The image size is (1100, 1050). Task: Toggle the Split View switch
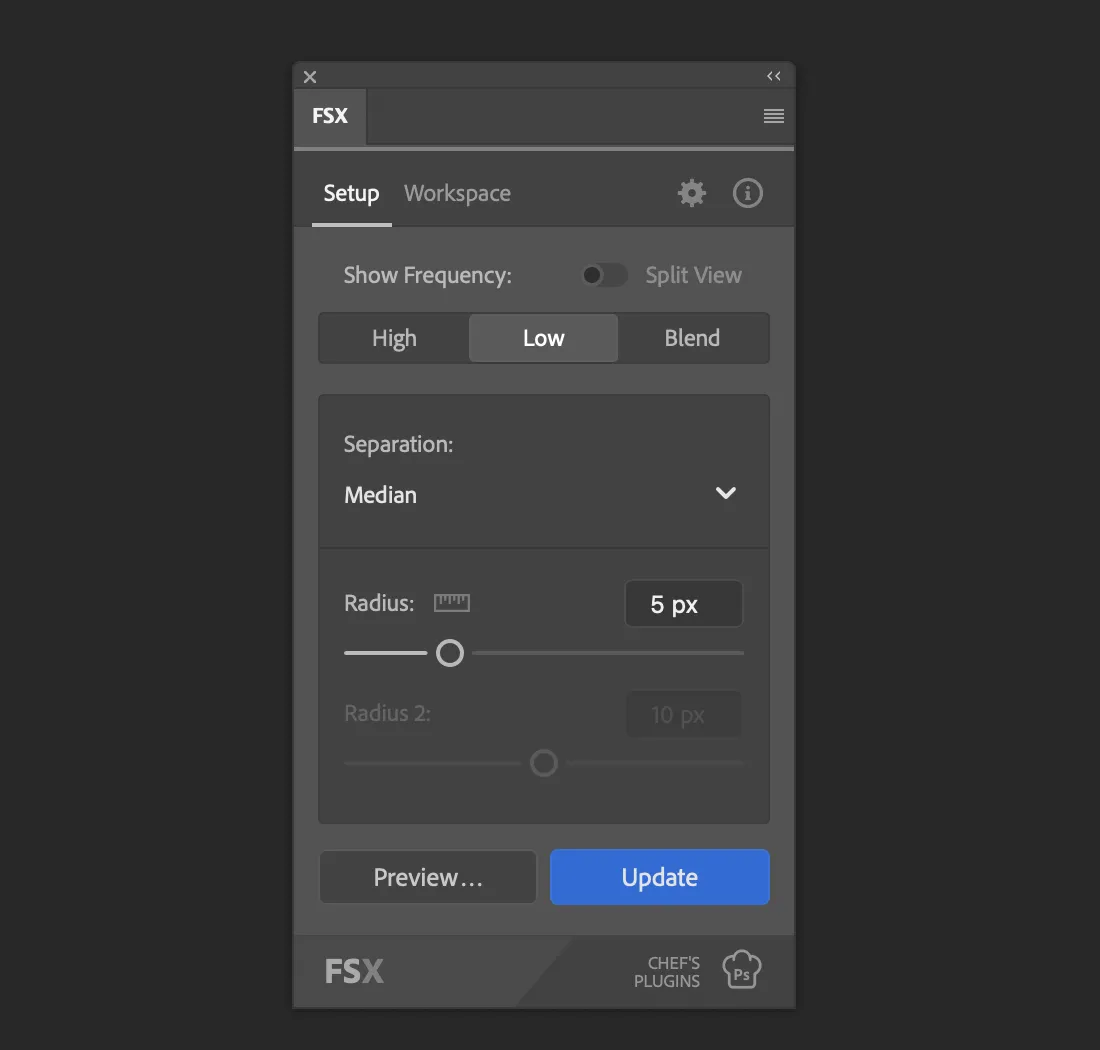click(x=604, y=275)
